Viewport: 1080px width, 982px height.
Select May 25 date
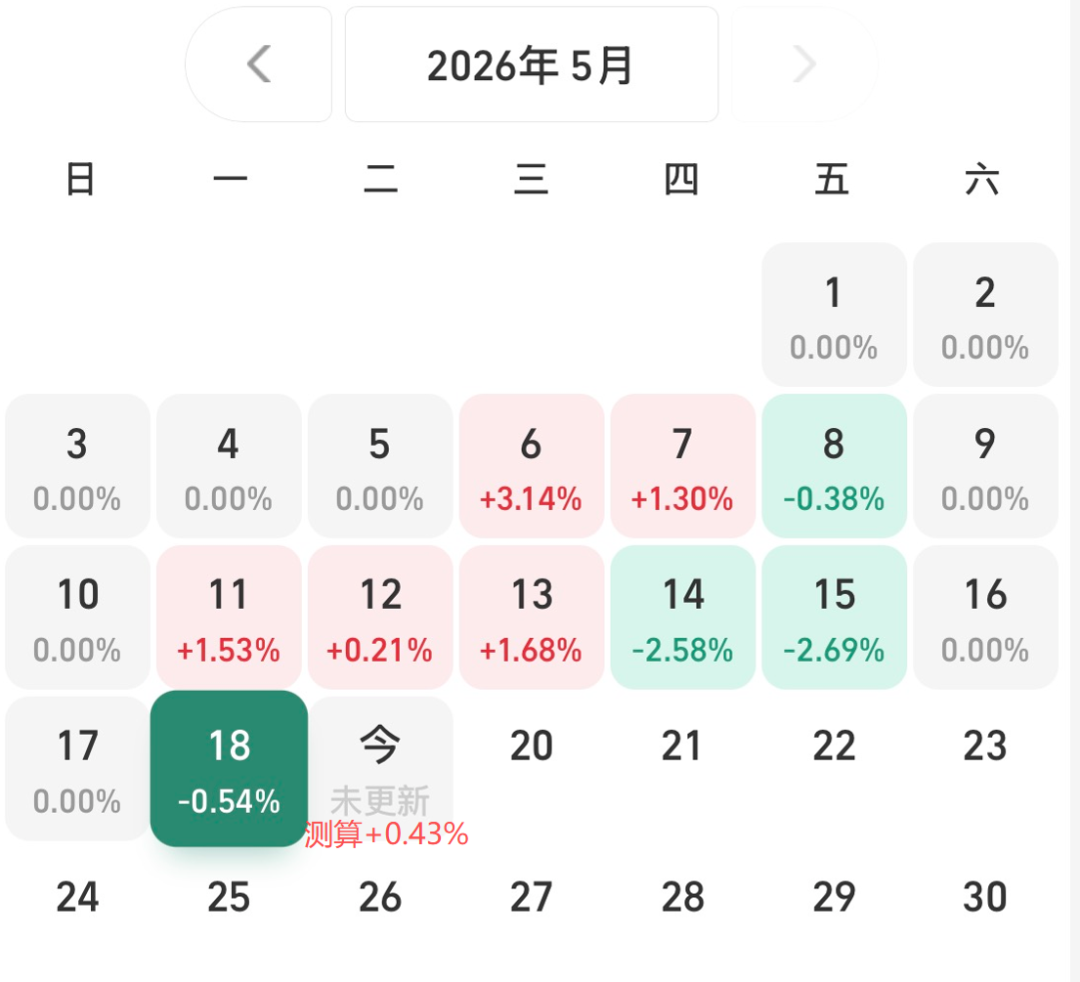[229, 897]
